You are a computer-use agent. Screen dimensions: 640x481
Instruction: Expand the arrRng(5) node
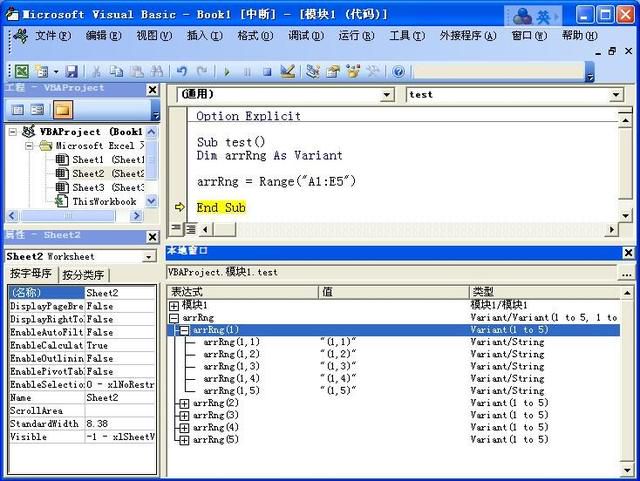[x=184, y=440]
